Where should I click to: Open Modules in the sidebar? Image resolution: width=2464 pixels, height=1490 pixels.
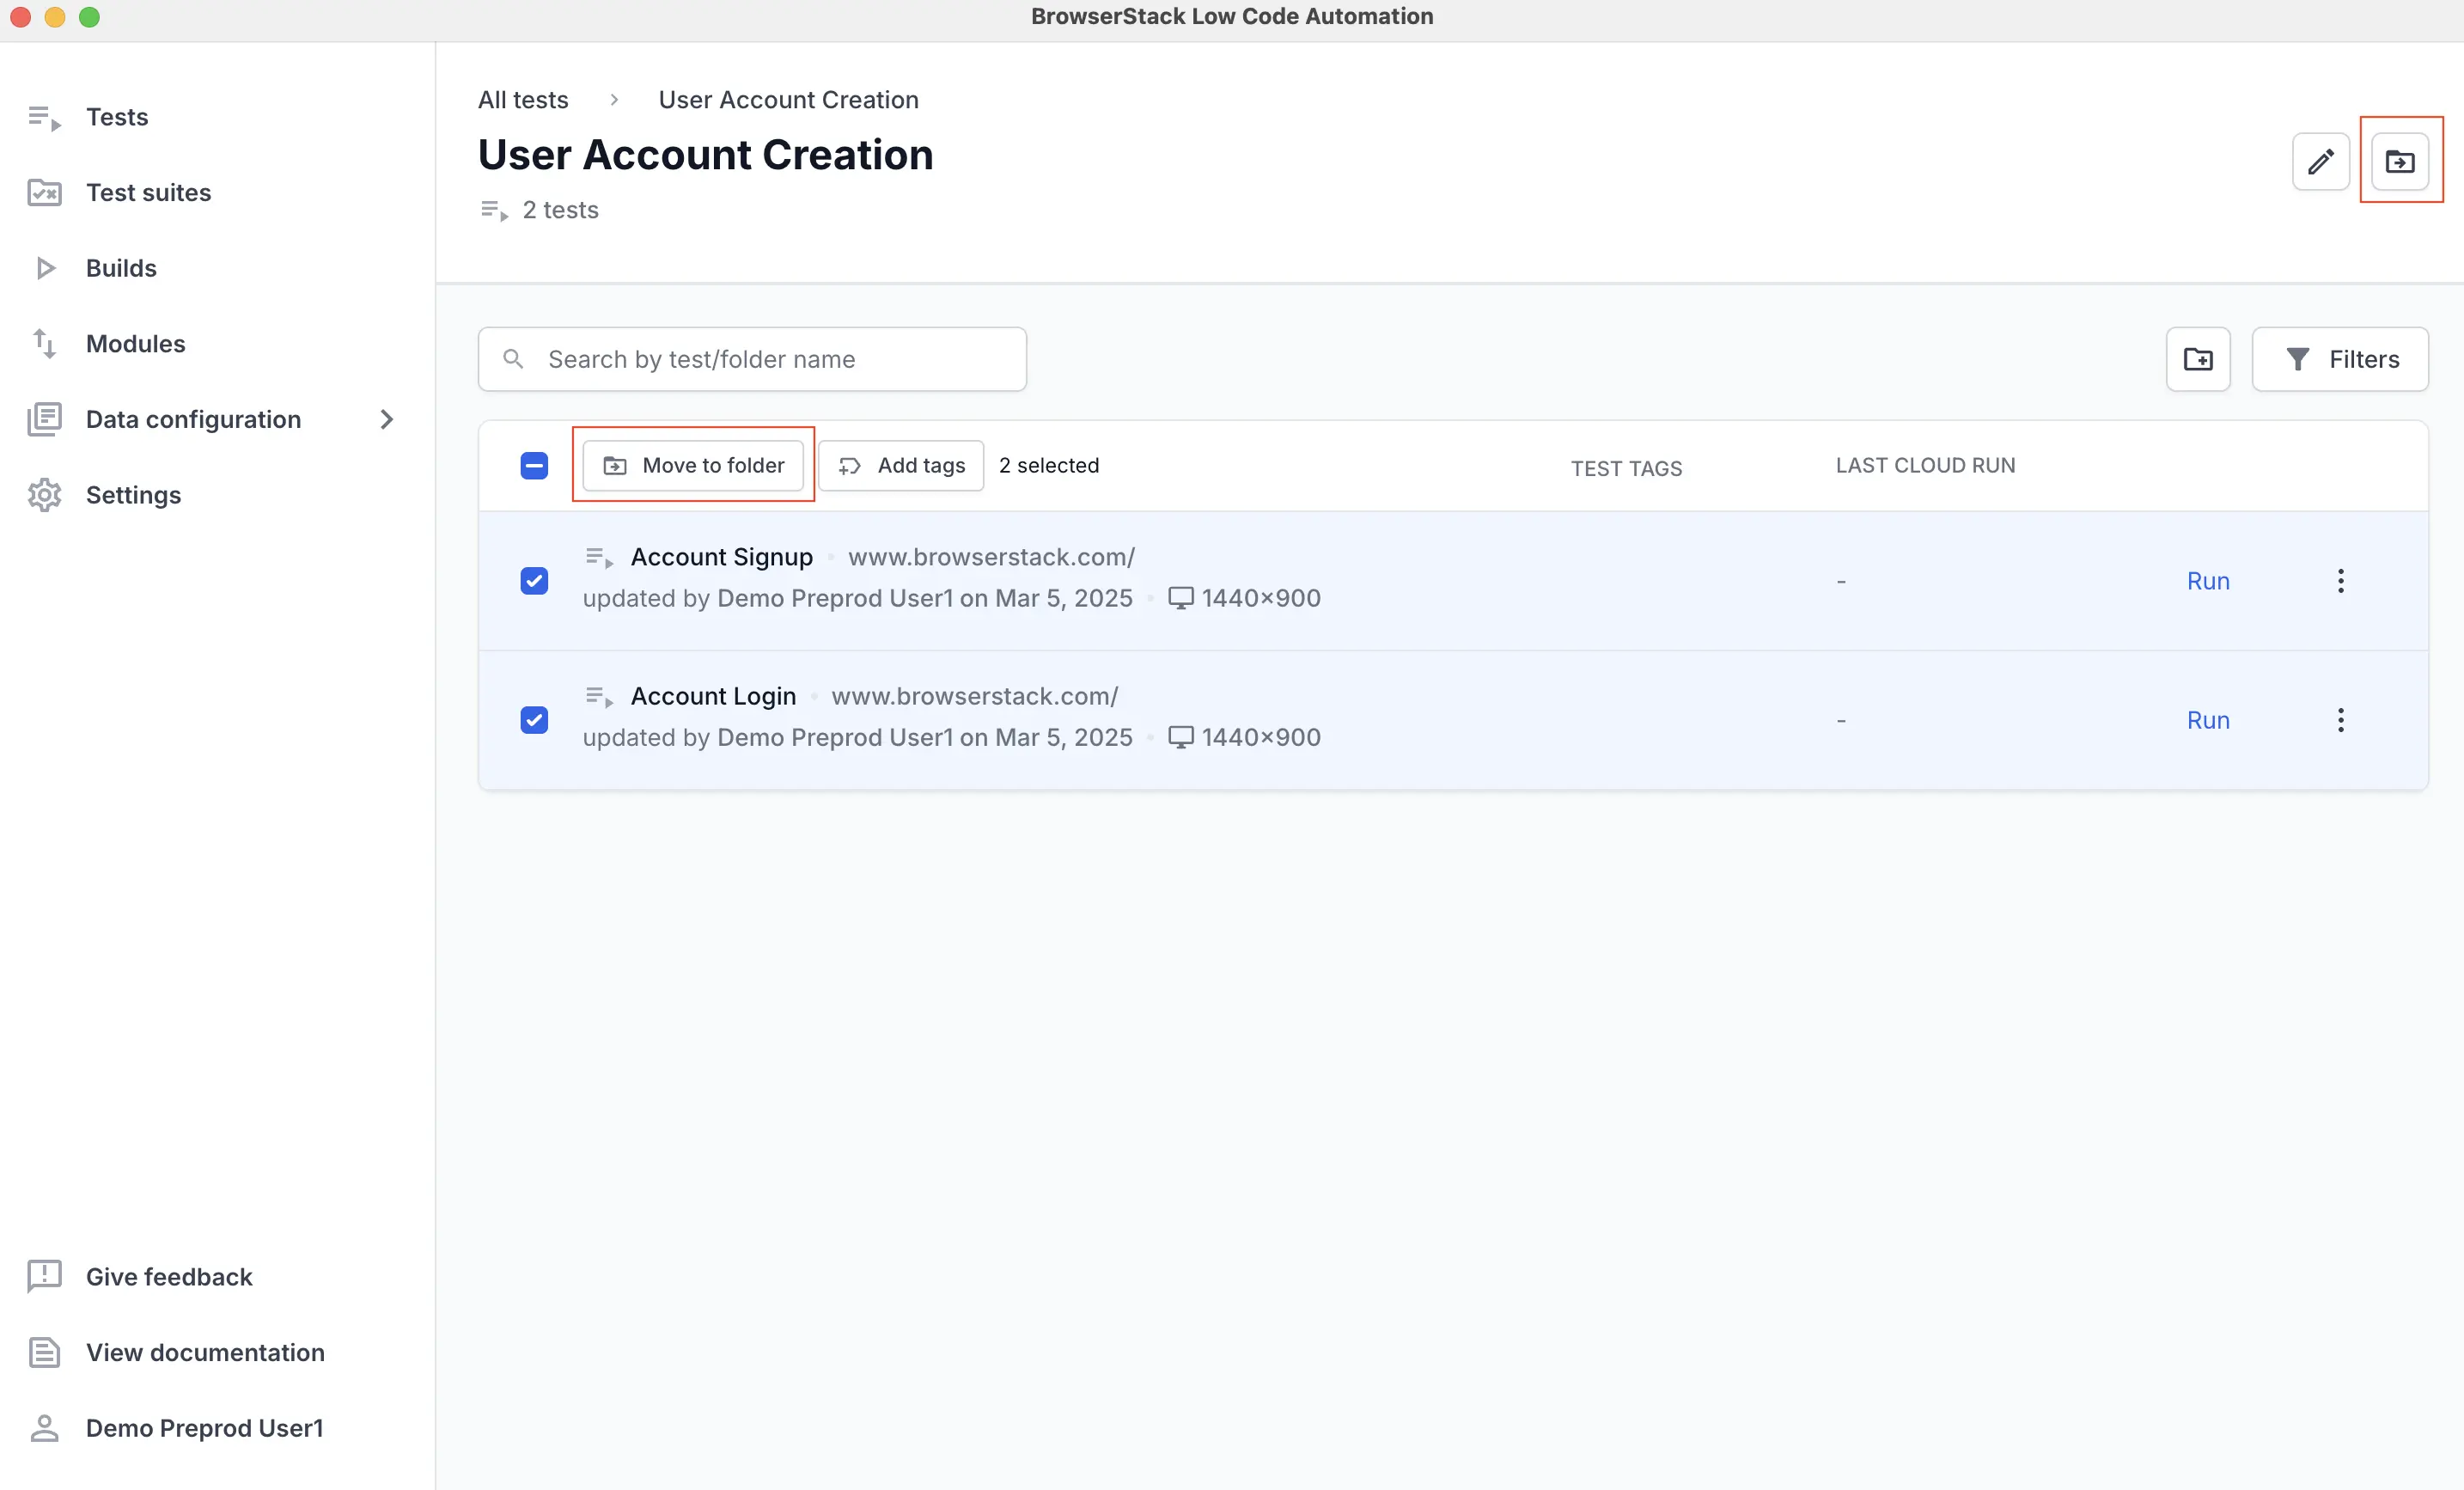[135, 343]
